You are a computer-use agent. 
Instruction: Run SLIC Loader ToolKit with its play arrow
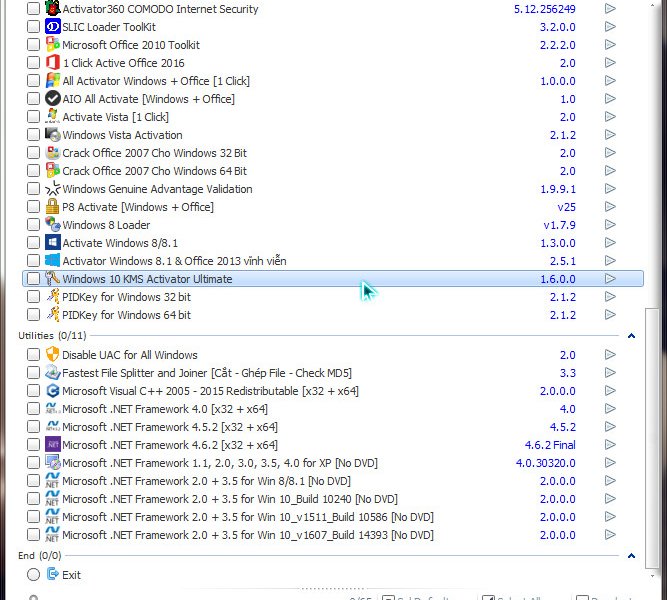coord(610,27)
